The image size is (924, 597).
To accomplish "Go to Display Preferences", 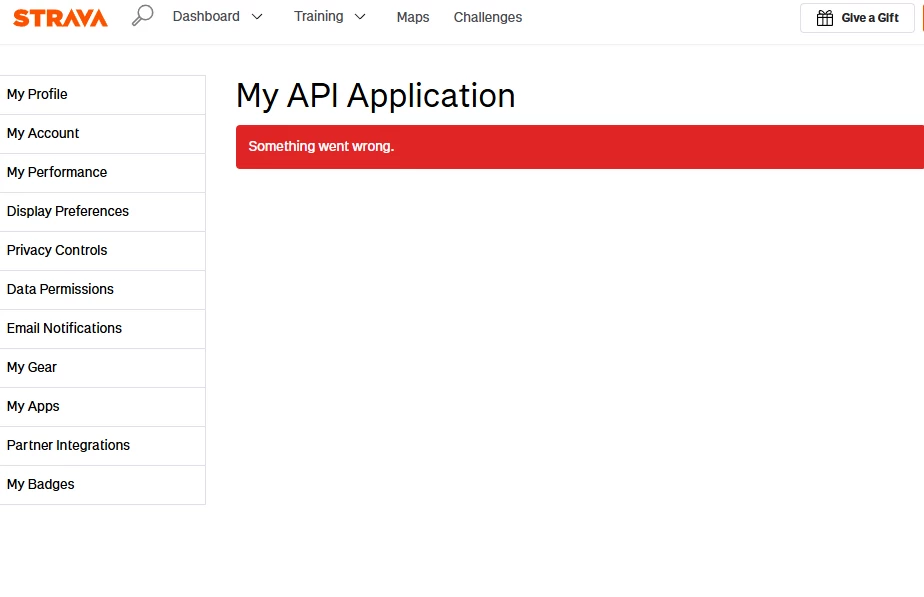I will (103, 212).
